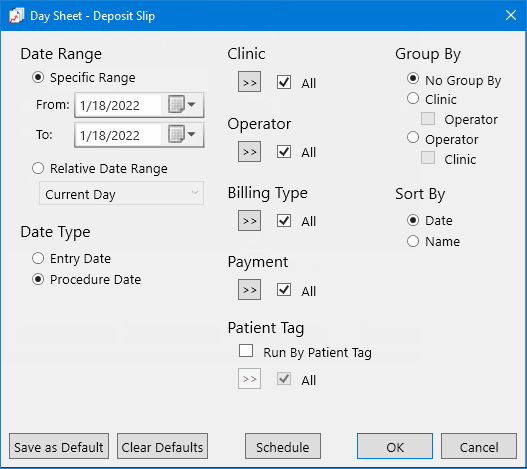Click the Clear Defaults button
The width and height of the screenshot is (527, 469).
(162, 446)
